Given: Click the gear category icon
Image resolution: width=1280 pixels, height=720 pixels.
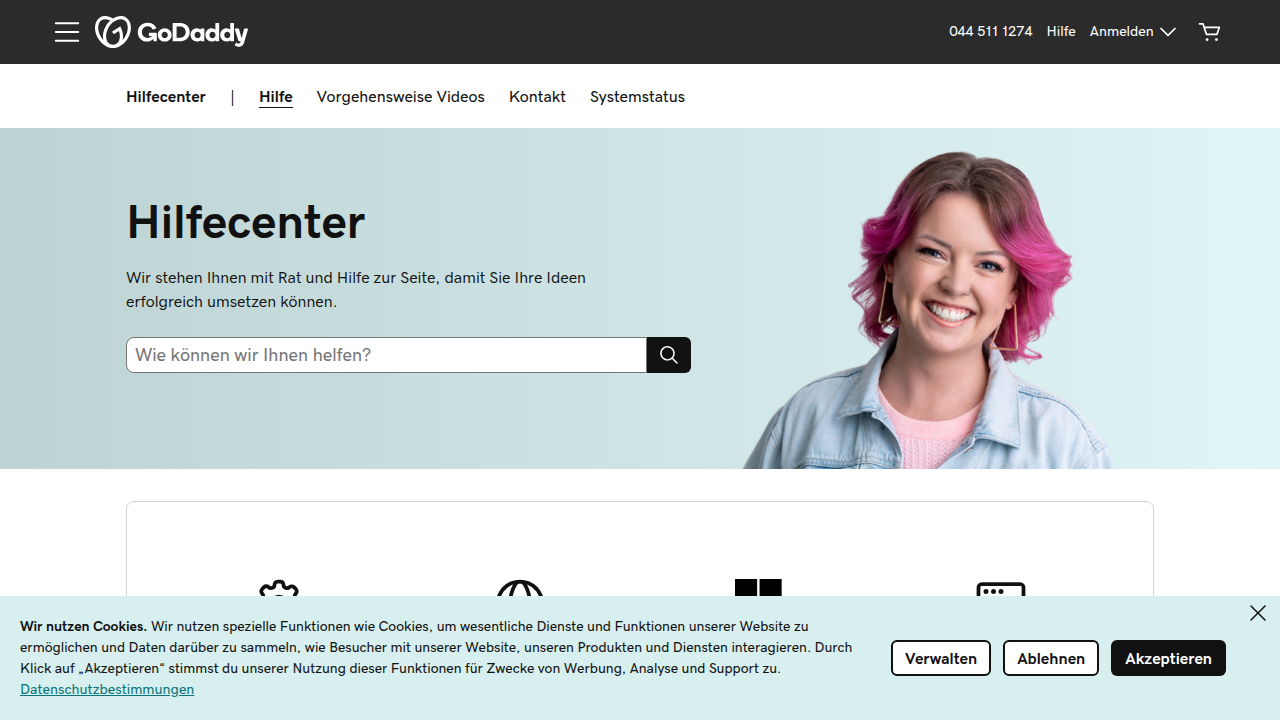Looking at the screenshot, I should [x=279, y=589].
